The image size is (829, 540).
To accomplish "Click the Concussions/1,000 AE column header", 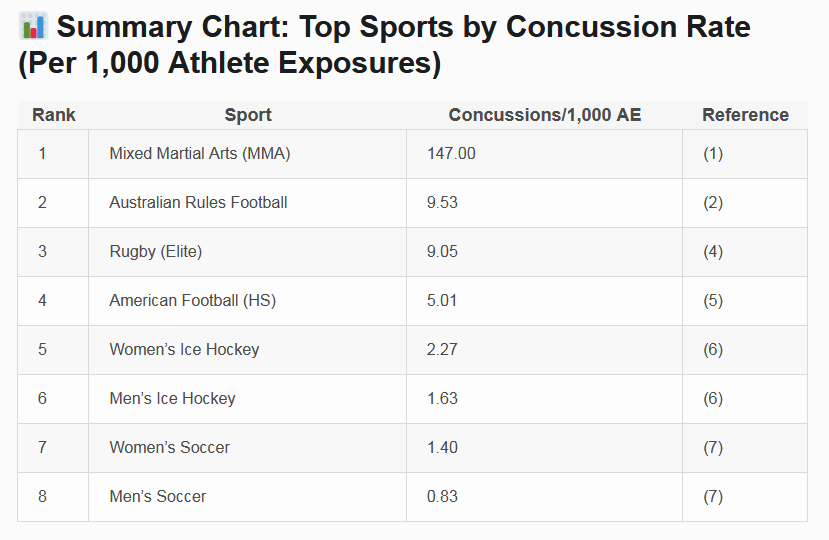I will coord(544,115).
